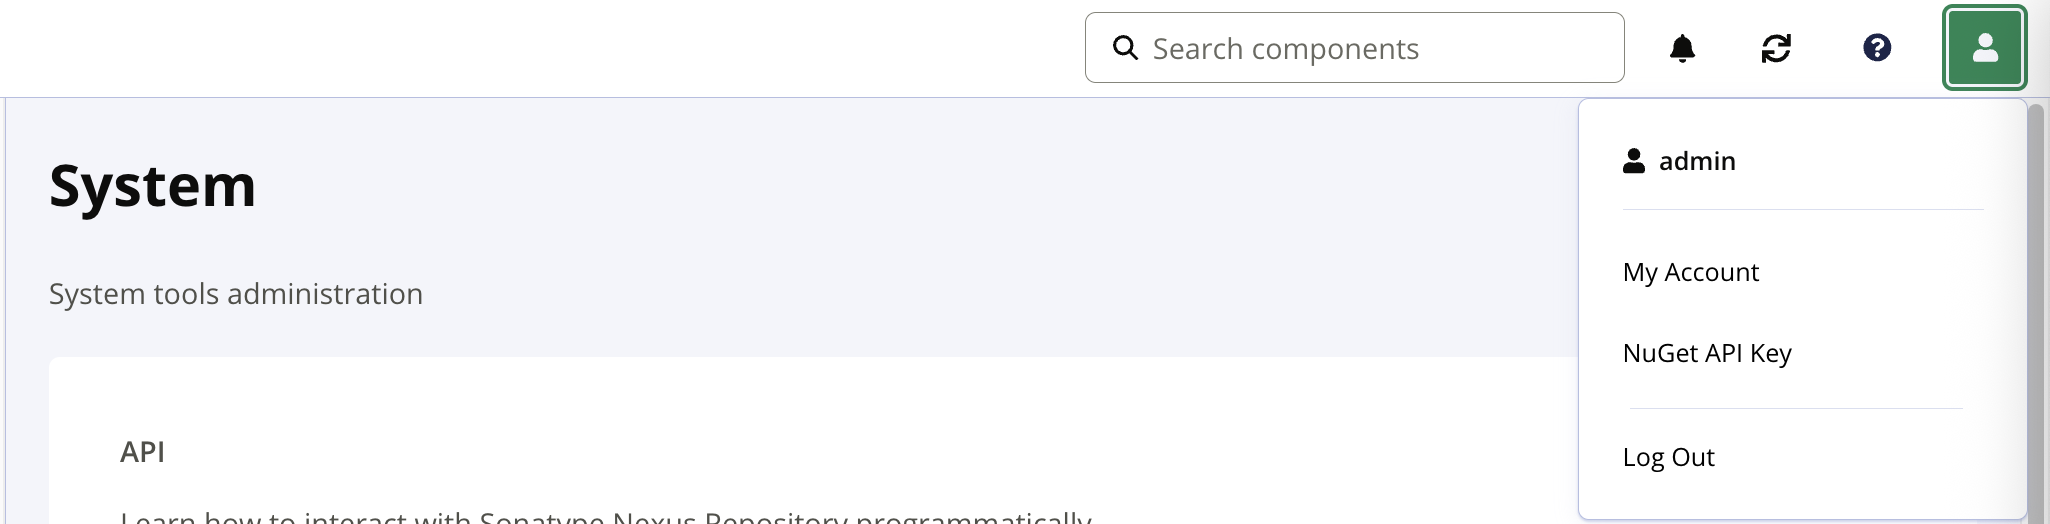Image resolution: width=2050 pixels, height=524 pixels.
Task: Open NuGet API Key menu entry
Action: coord(1707,353)
